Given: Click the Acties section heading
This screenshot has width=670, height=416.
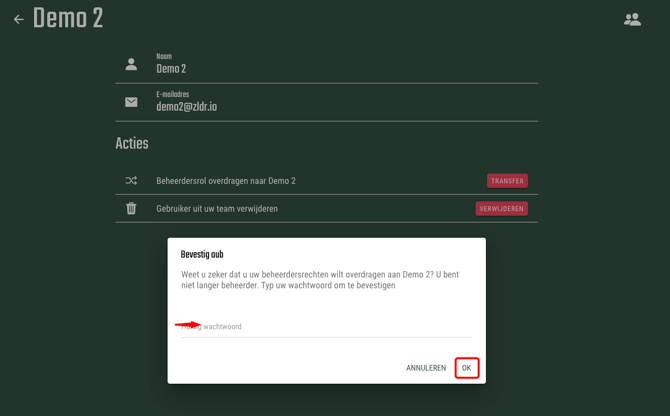Looking at the screenshot, I should click(x=132, y=144).
